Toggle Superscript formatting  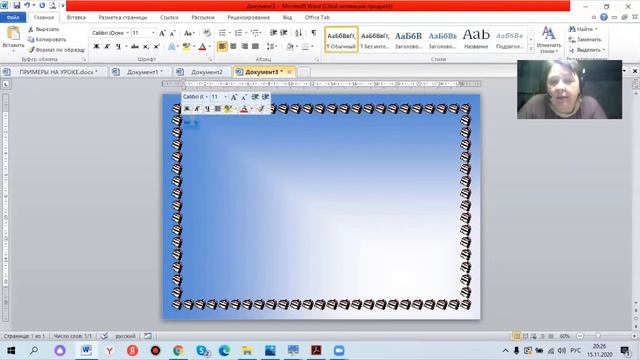[x=157, y=47]
